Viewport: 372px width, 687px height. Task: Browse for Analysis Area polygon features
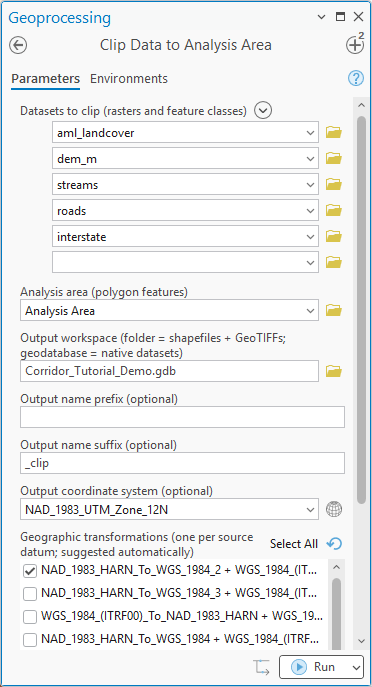pos(334,311)
